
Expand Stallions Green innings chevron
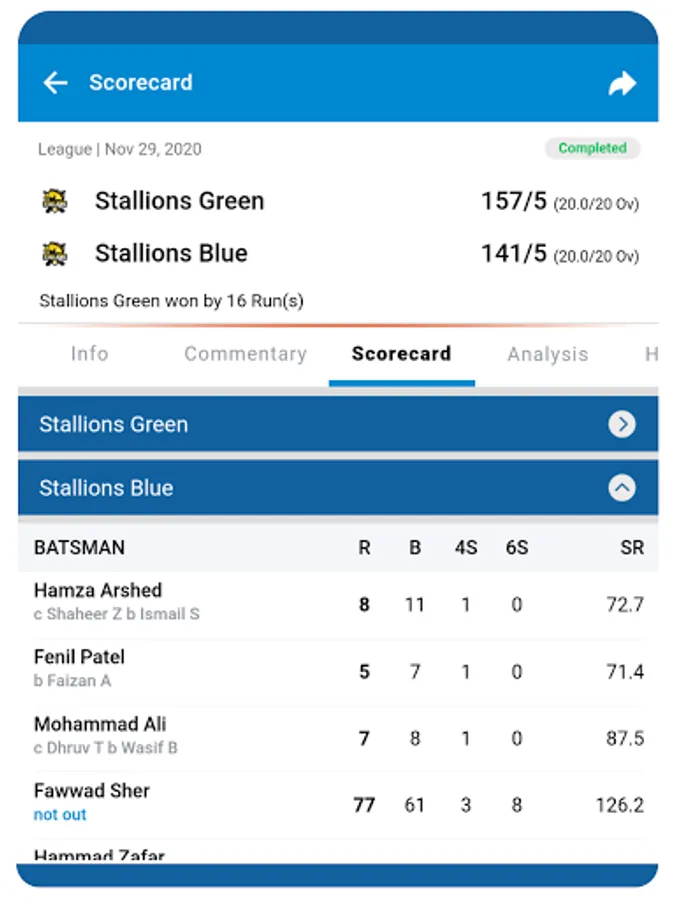[x=622, y=425]
